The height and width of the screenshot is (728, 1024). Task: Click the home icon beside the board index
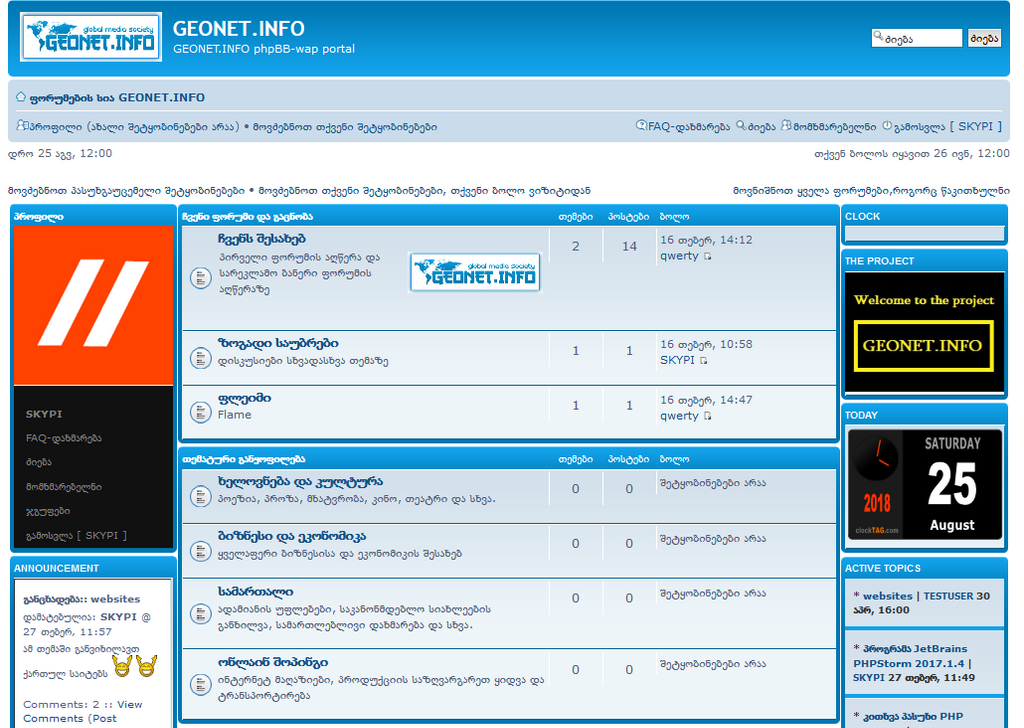(x=21, y=97)
